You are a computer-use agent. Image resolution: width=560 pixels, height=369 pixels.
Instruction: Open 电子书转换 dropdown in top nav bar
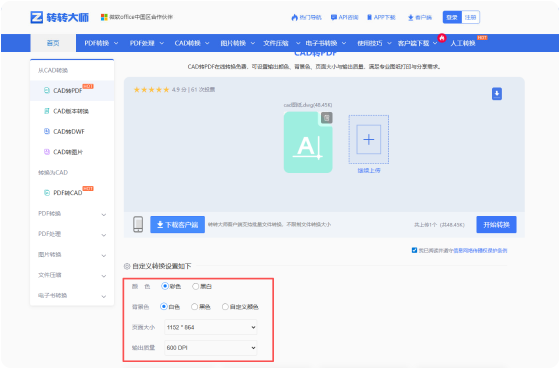pyautogui.click(x=325, y=43)
